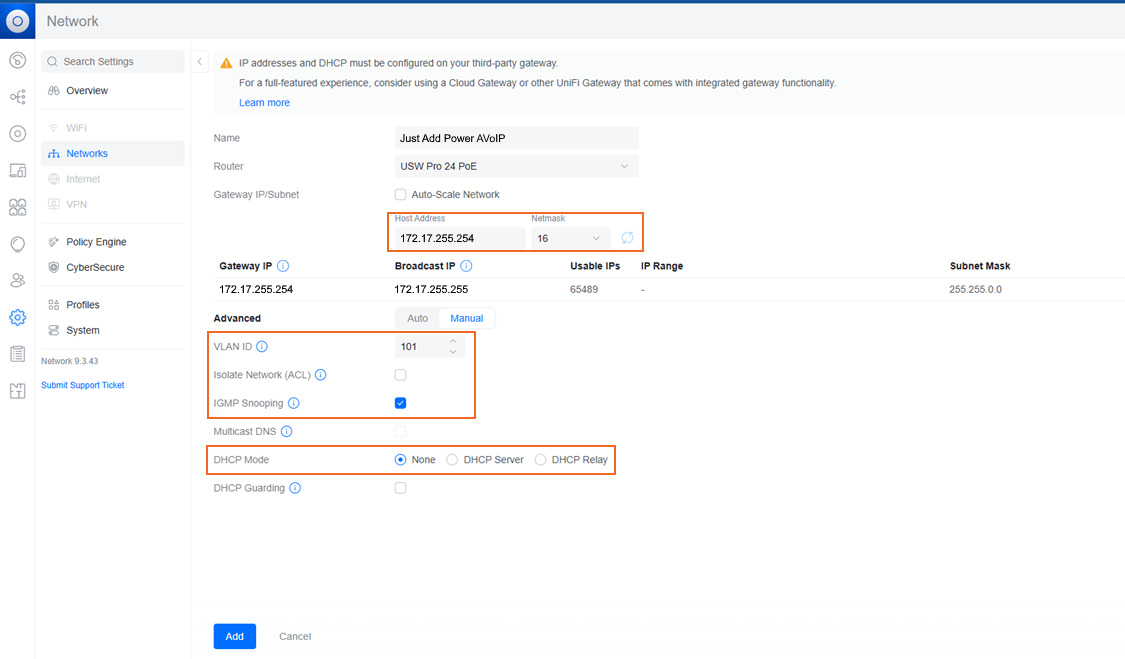Decrease VLAN ID with down arrow
The width and height of the screenshot is (1125, 659).
(453, 352)
